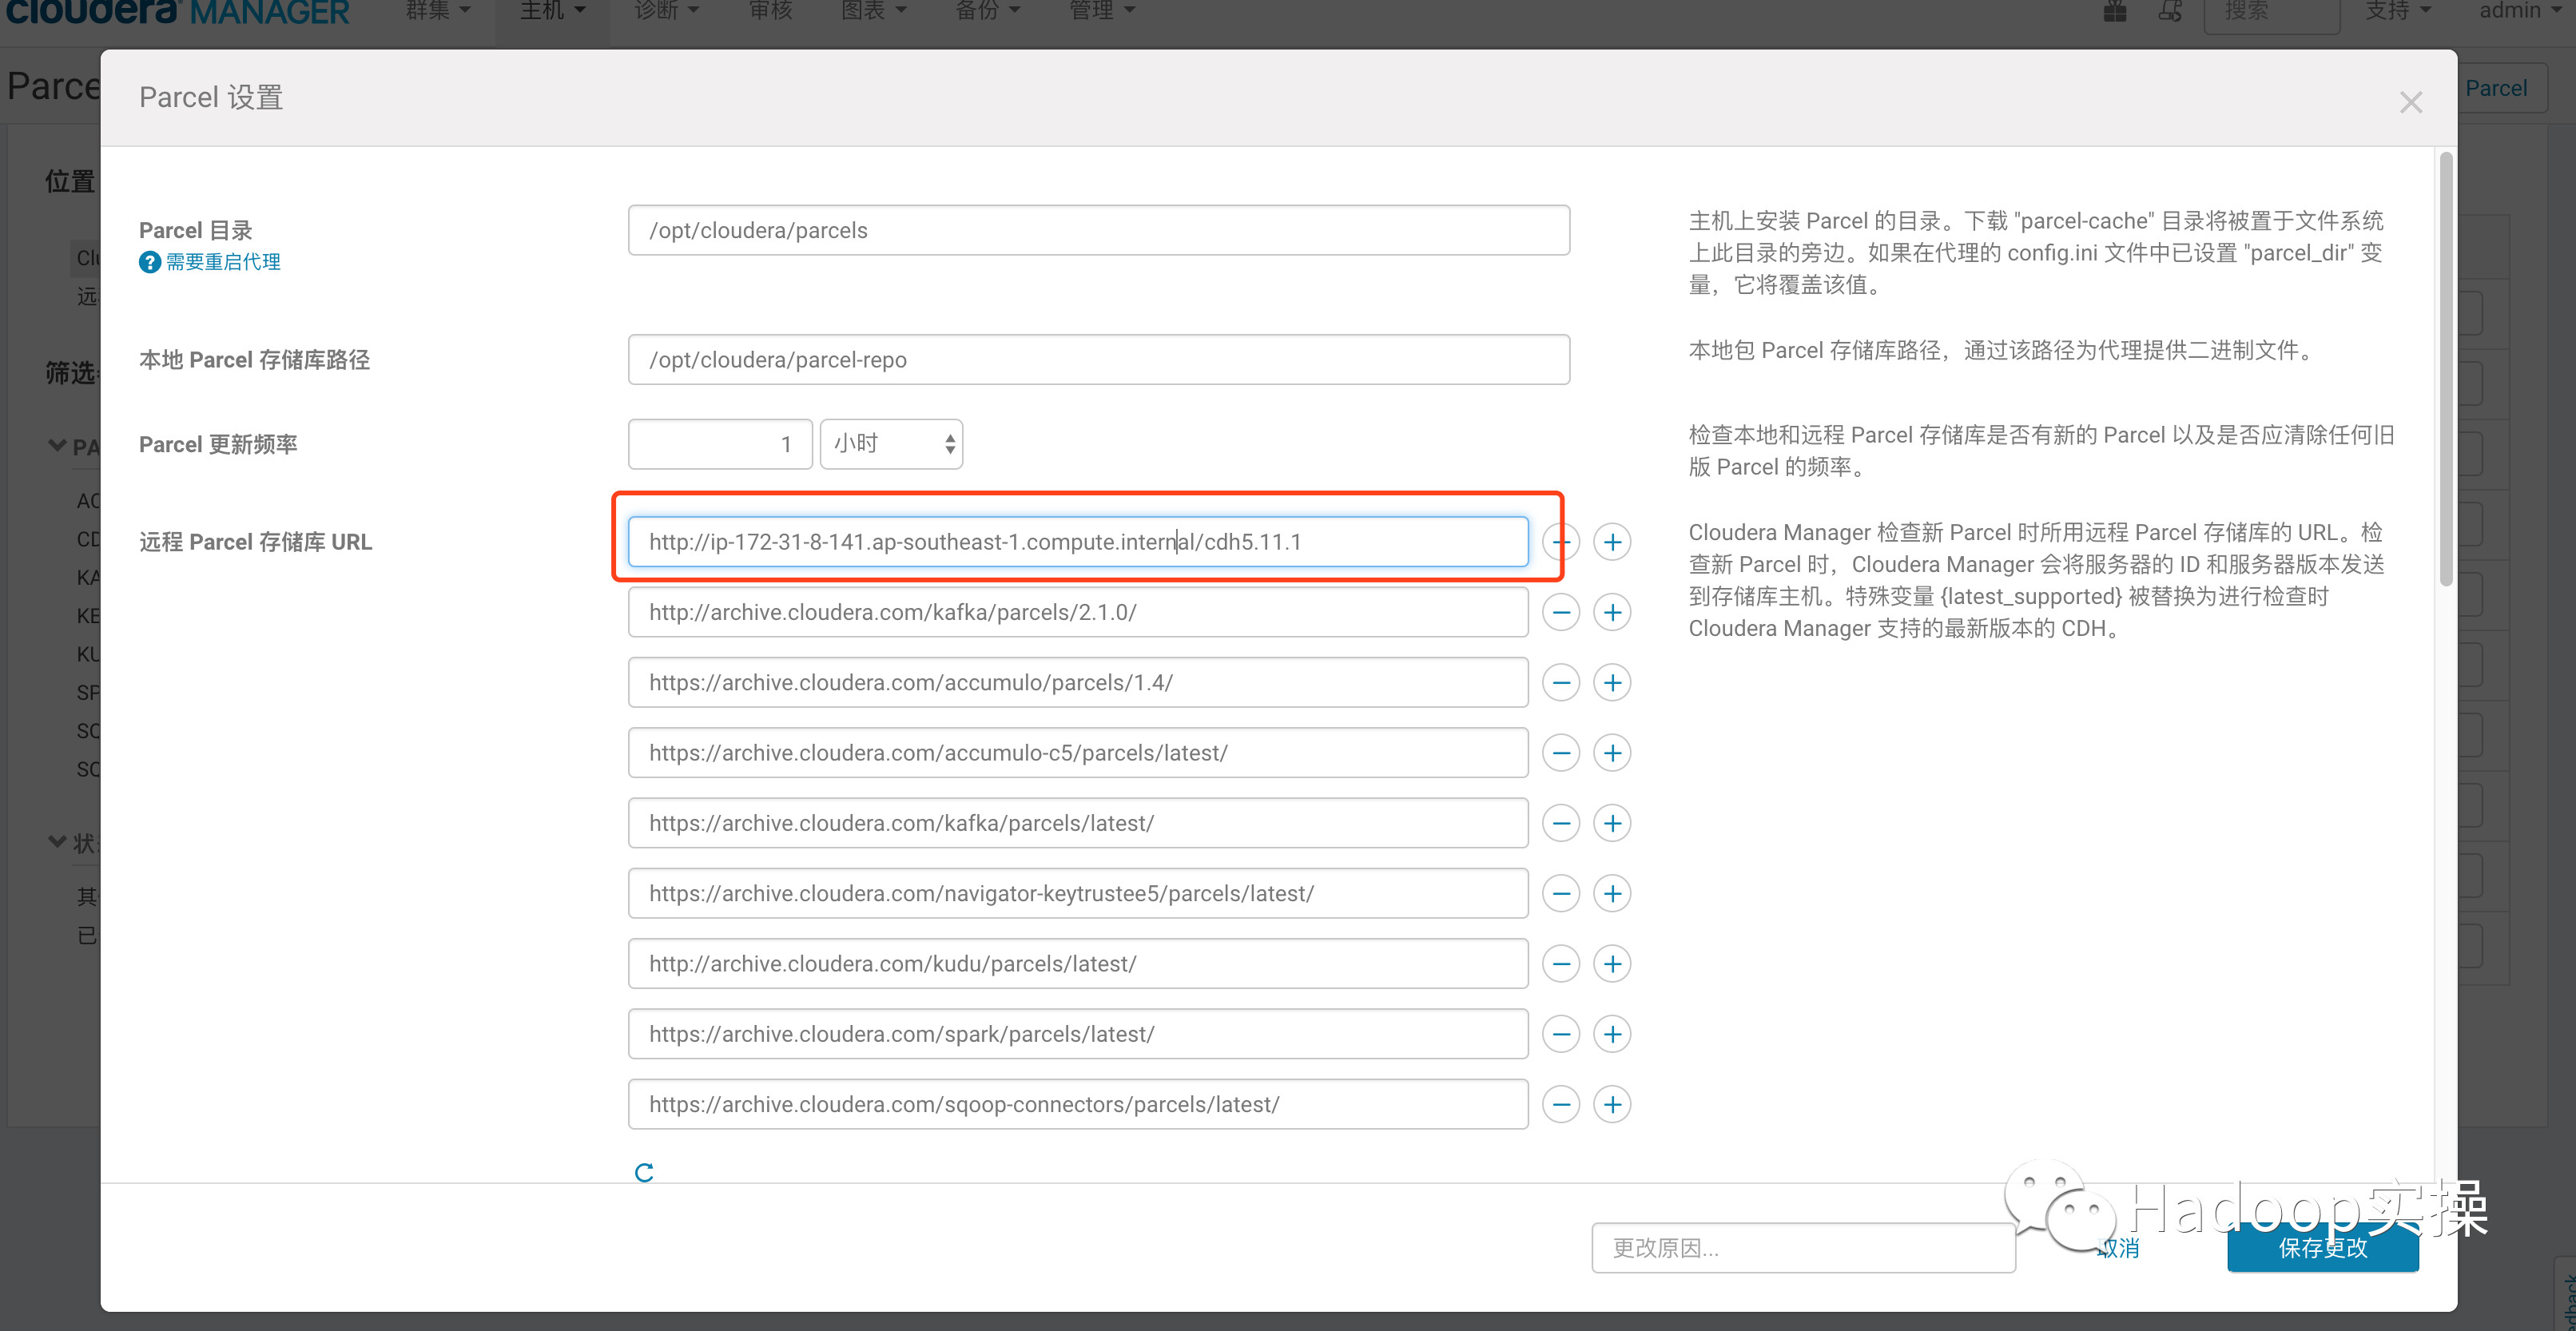This screenshot has height=1331, width=2576.
Task: Remove the spark parcels URL entry
Action: click(x=1561, y=1034)
